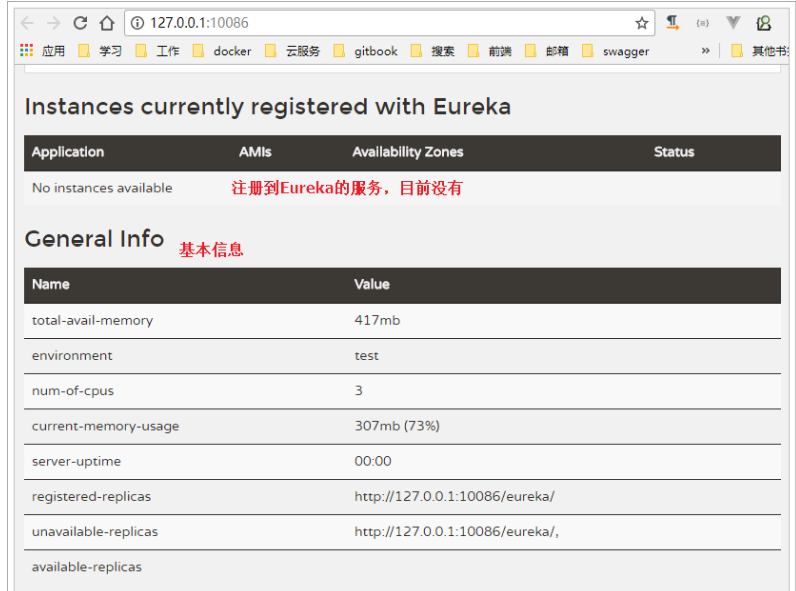Click the General Info heading
The image size is (796, 591).
click(94, 239)
